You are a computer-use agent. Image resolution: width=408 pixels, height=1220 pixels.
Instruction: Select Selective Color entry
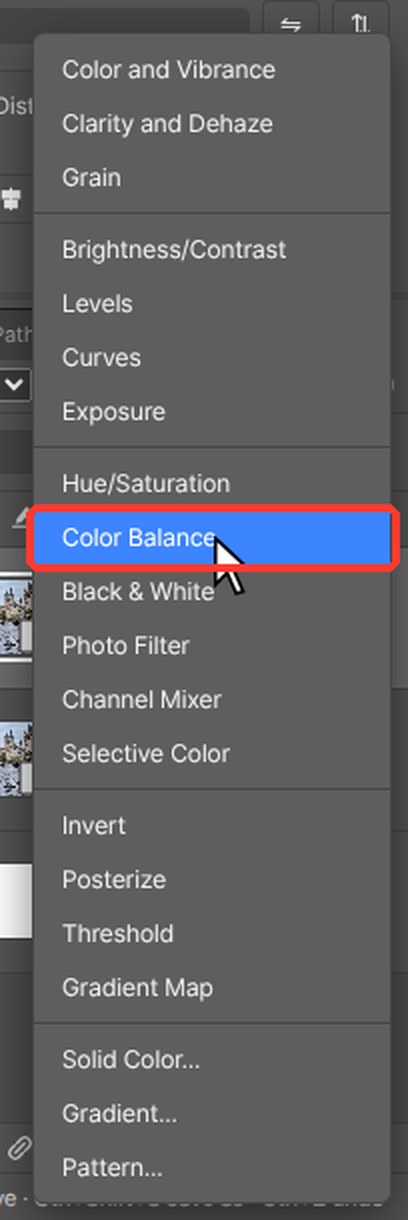(212, 754)
